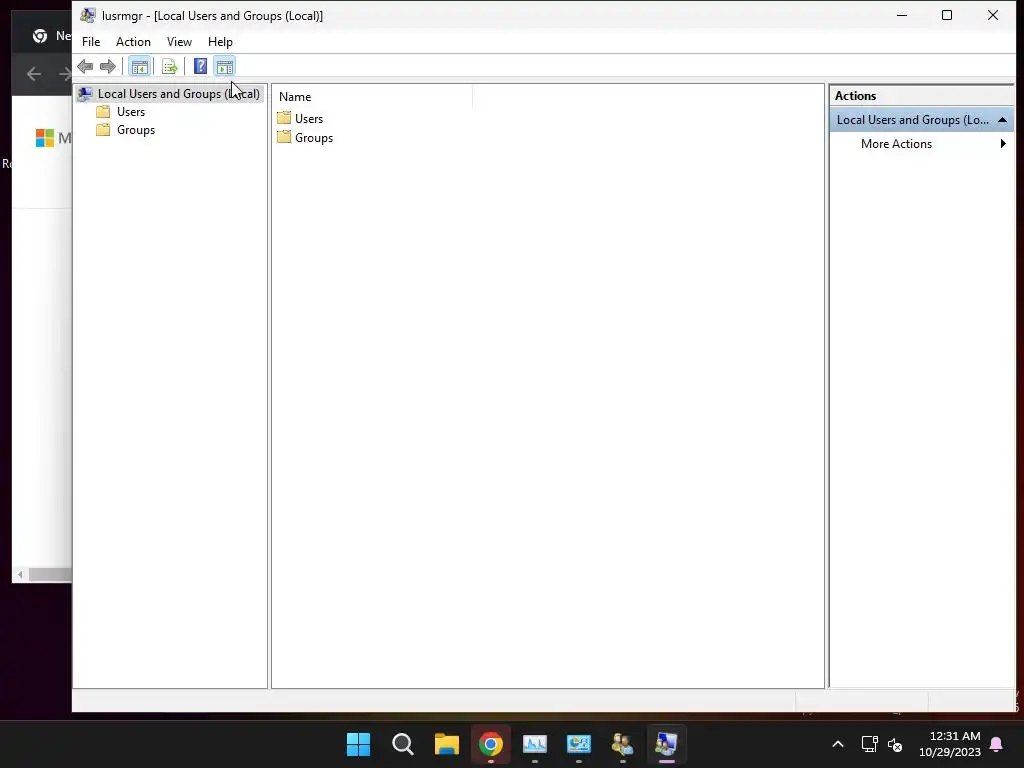Open Help via blue question mark icon
1024x768 pixels.
[200, 66]
